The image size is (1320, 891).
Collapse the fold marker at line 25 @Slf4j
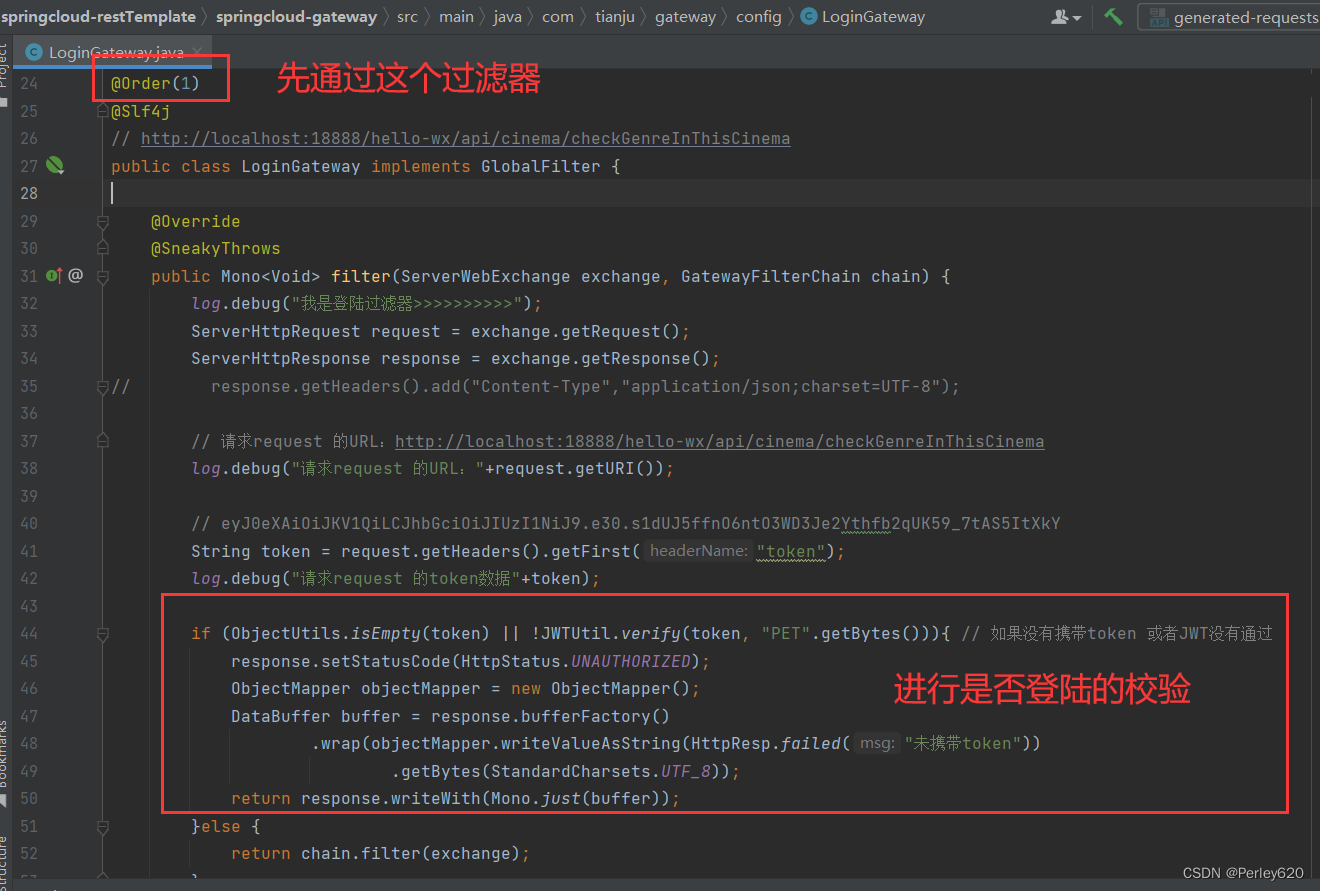(102, 111)
